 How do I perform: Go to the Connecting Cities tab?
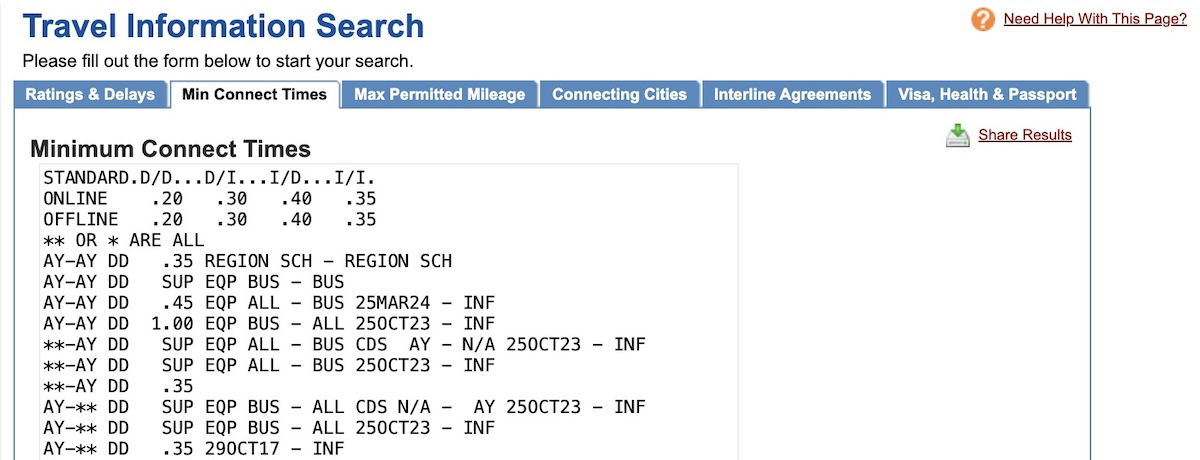[619, 94]
